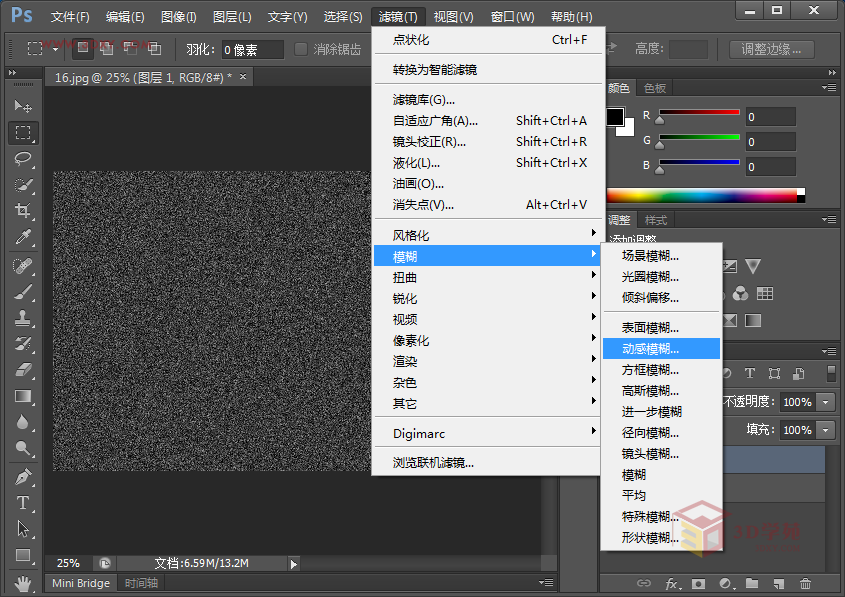Click the feather pixel input field
The height and width of the screenshot is (597, 845).
(252, 50)
